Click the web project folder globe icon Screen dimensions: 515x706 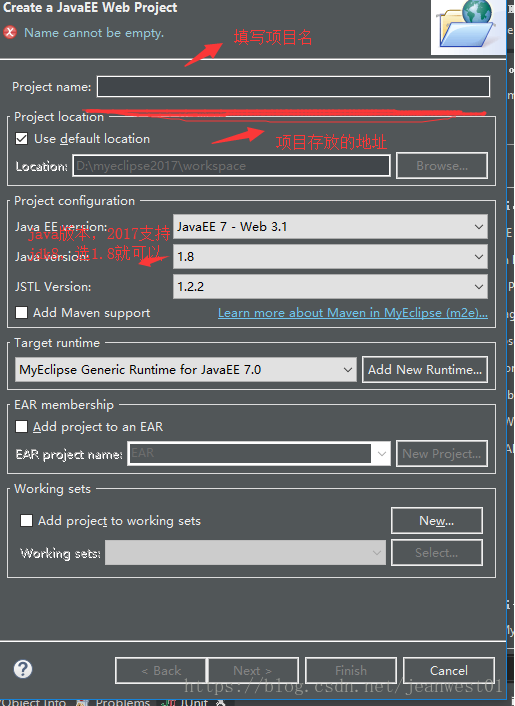(x=467, y=25)
